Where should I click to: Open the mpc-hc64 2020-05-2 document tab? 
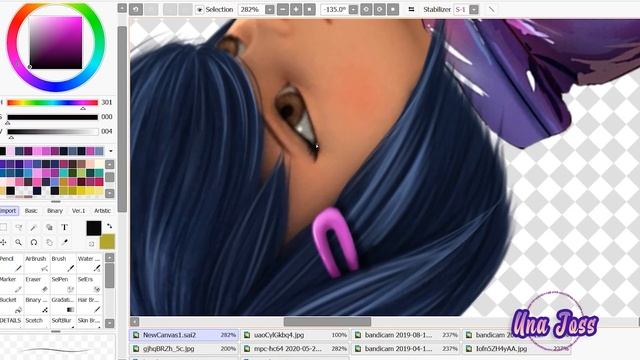296,349
